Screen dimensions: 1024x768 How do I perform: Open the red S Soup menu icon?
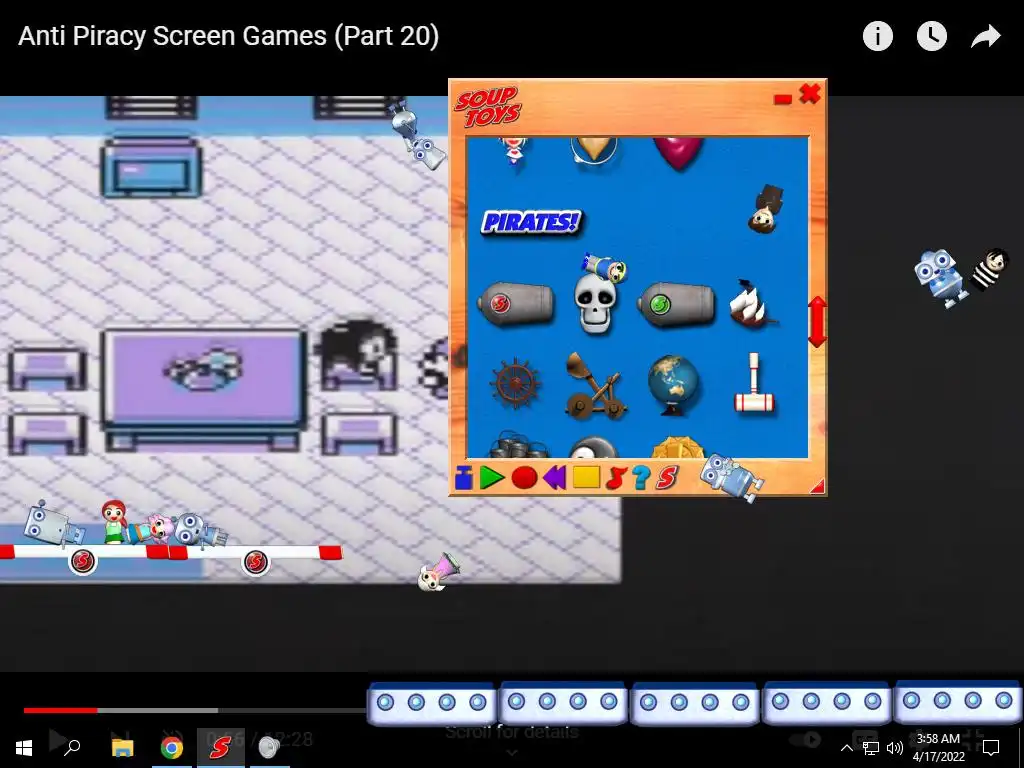pyautogui.click(x=666, y=477)
